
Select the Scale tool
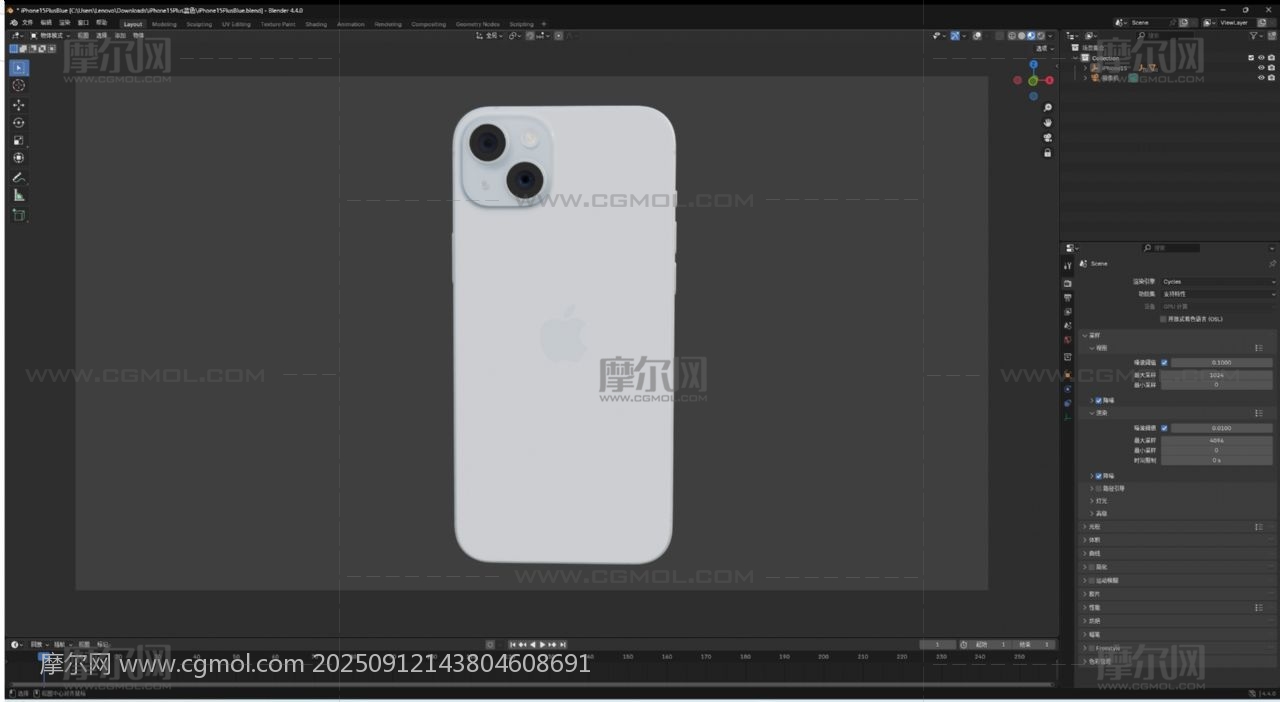[19, 141]
